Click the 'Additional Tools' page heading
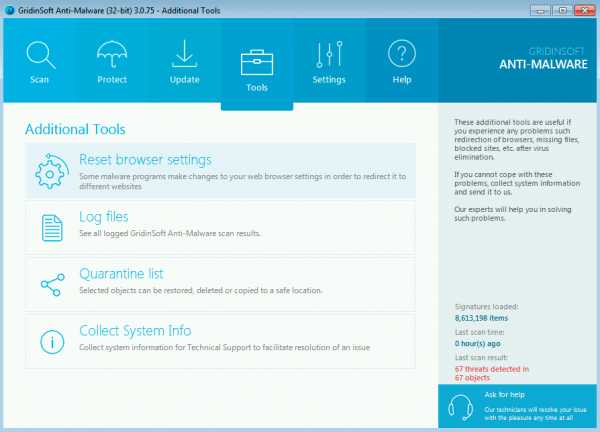Screen dimensions: 600x432 pyautogui.click(x=75, y=129)
